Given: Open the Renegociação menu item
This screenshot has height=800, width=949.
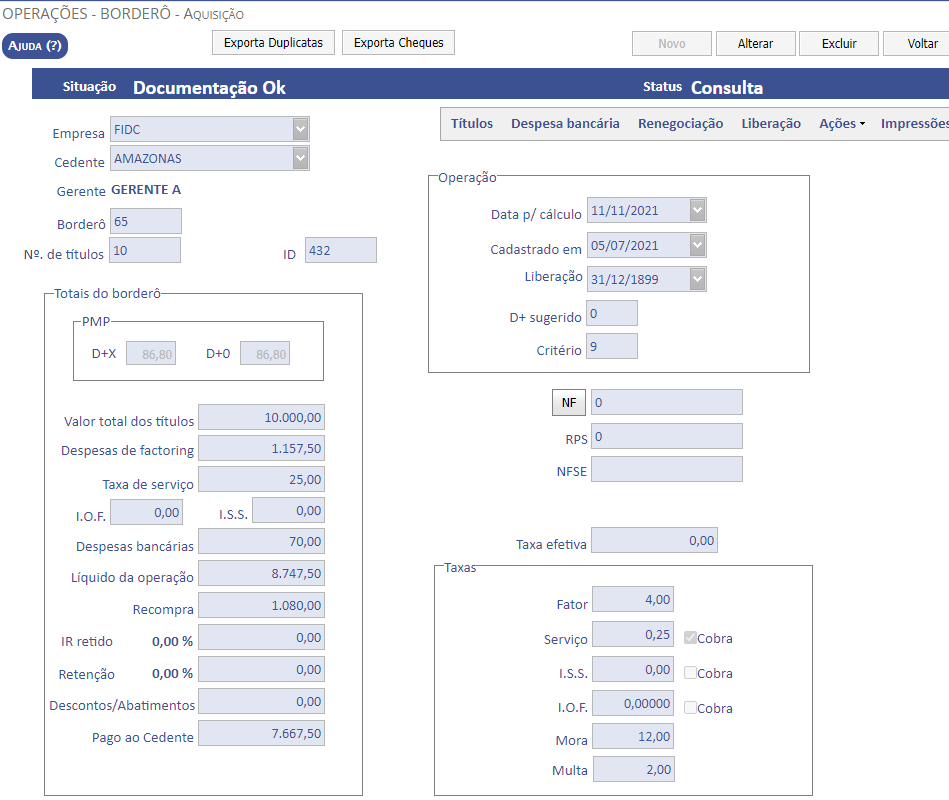Looking at the screenshot, I should (x=680, y=124).
